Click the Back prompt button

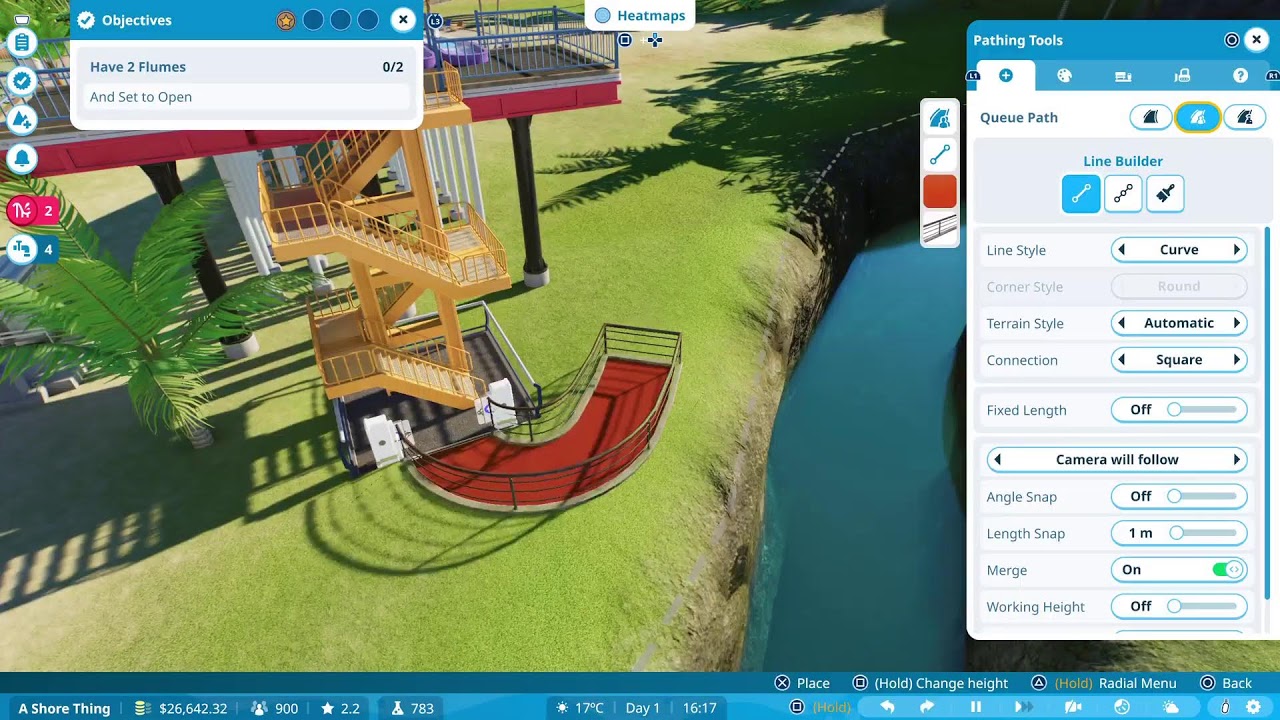point(1226,683)
